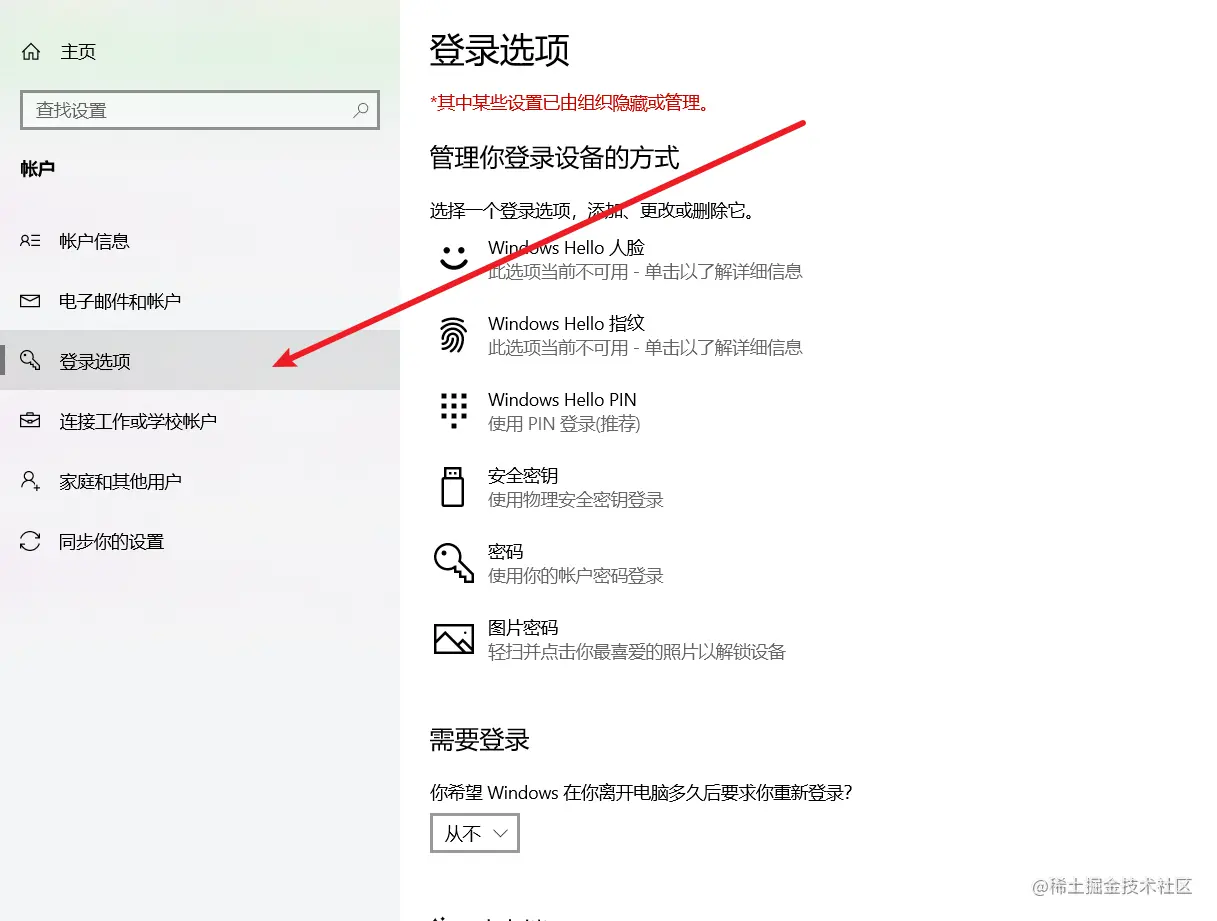Open 同步你的设置 page
The width and height of the screenshot is (1217, 921).
[x=200, y=541]
